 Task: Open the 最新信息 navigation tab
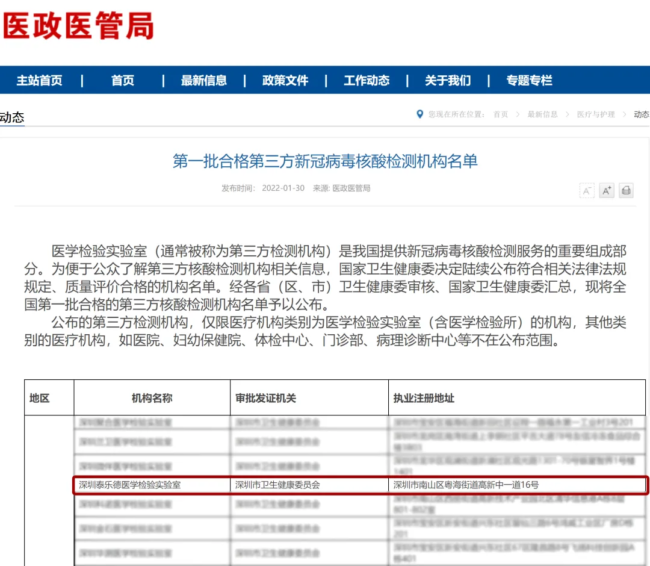point(204,81)
